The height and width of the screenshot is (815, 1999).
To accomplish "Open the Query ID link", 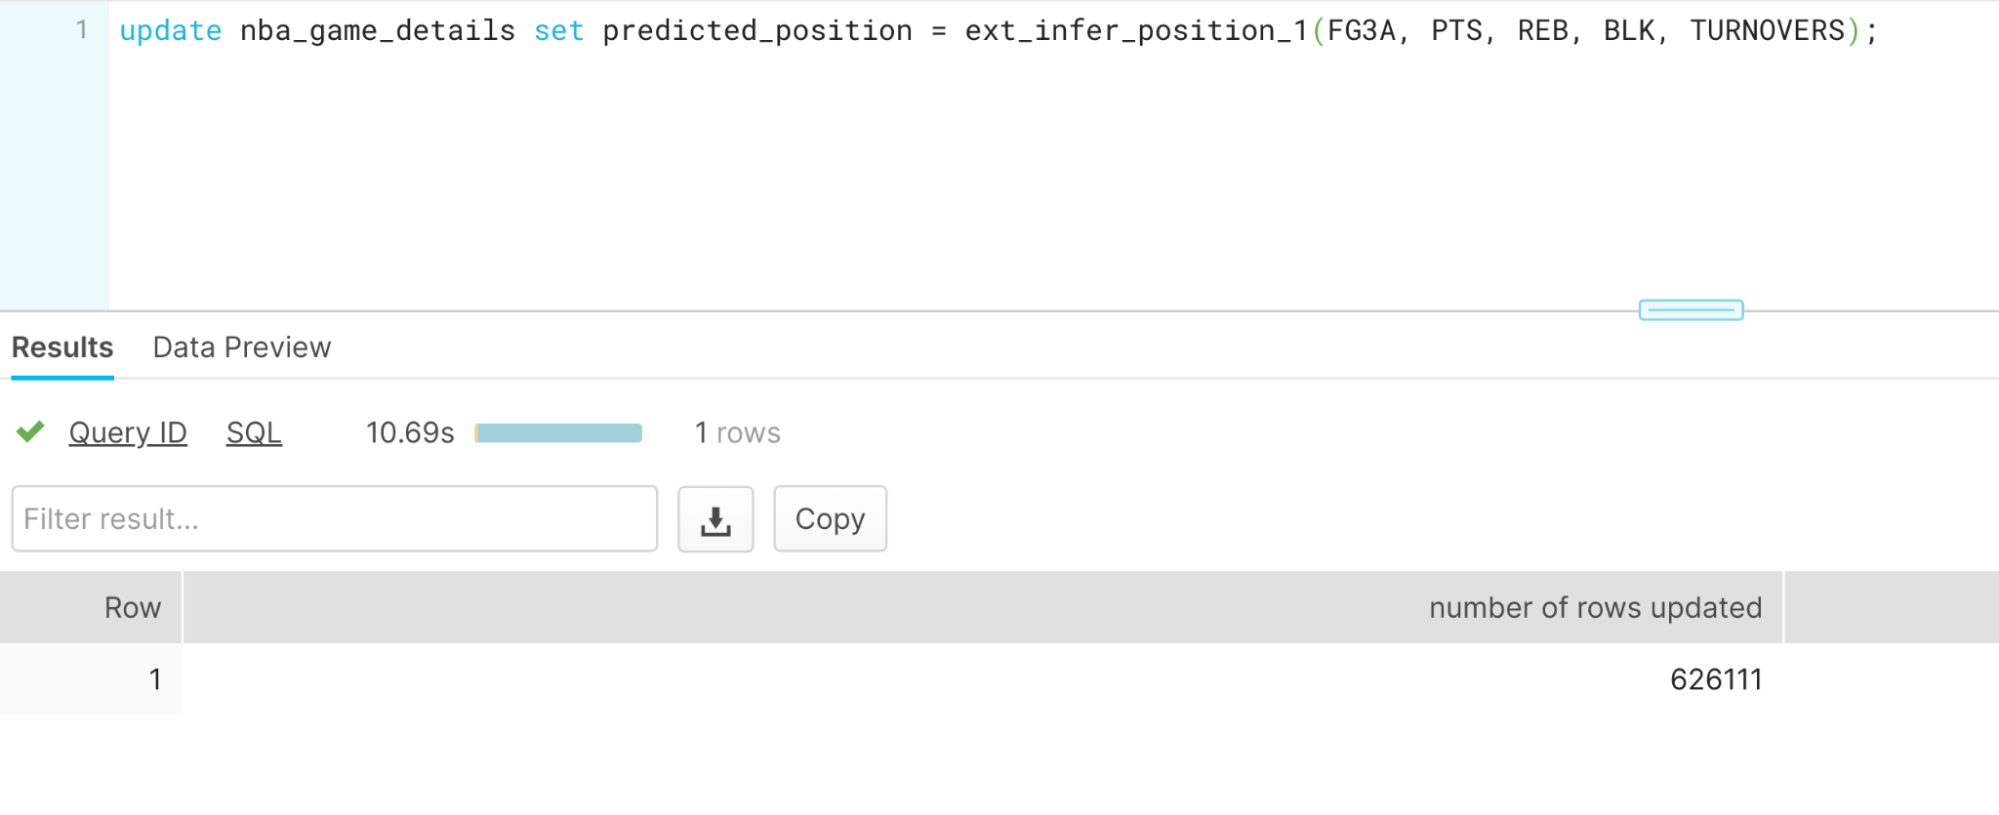I will tap(128, 432).
